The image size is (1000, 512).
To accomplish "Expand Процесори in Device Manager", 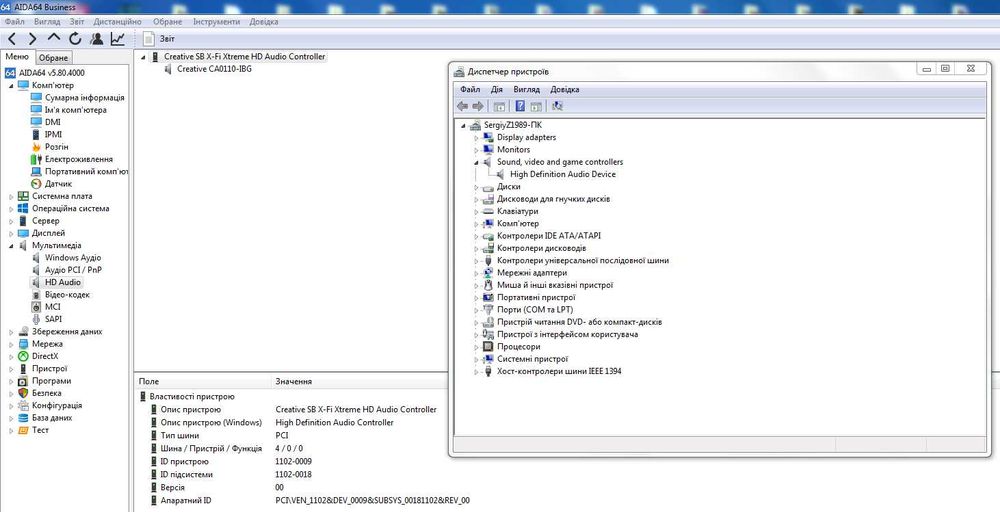I will click(x=476, y=347).
